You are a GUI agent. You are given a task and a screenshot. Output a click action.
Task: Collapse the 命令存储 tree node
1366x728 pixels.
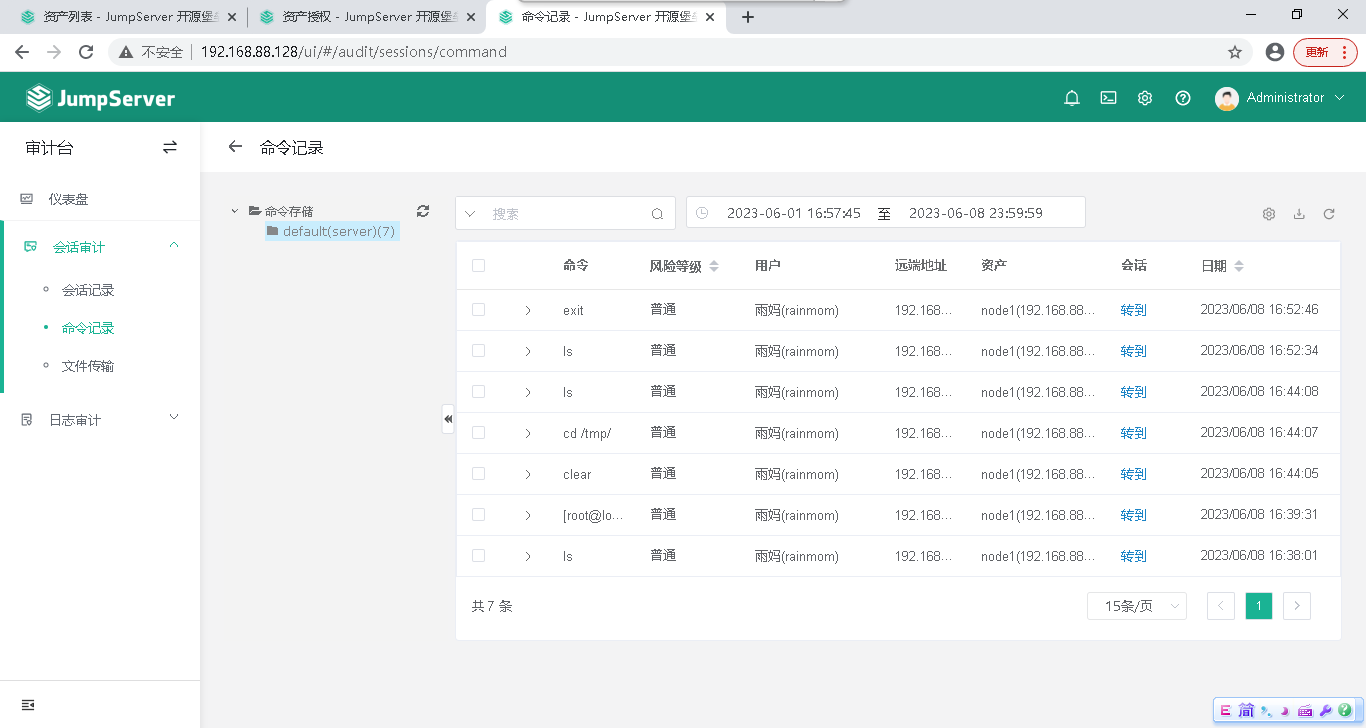pyautogui.click(x=235, y=211)
